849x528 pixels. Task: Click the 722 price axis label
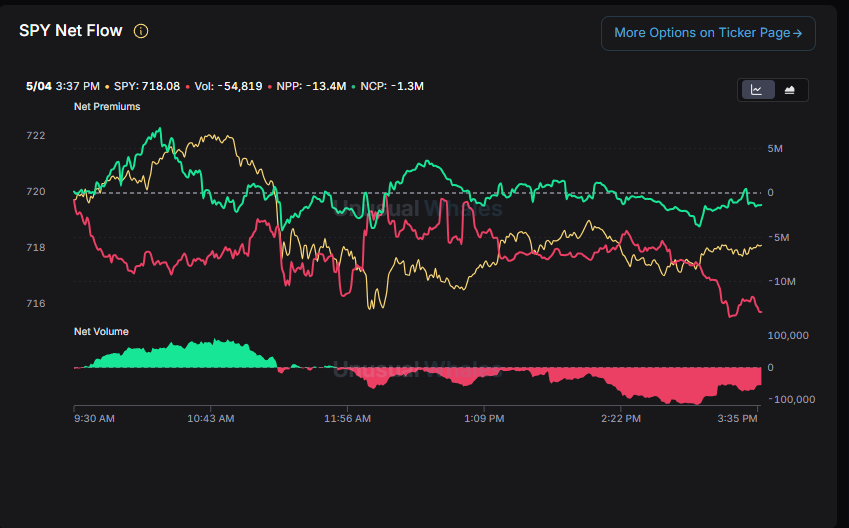tap(36, 135)
